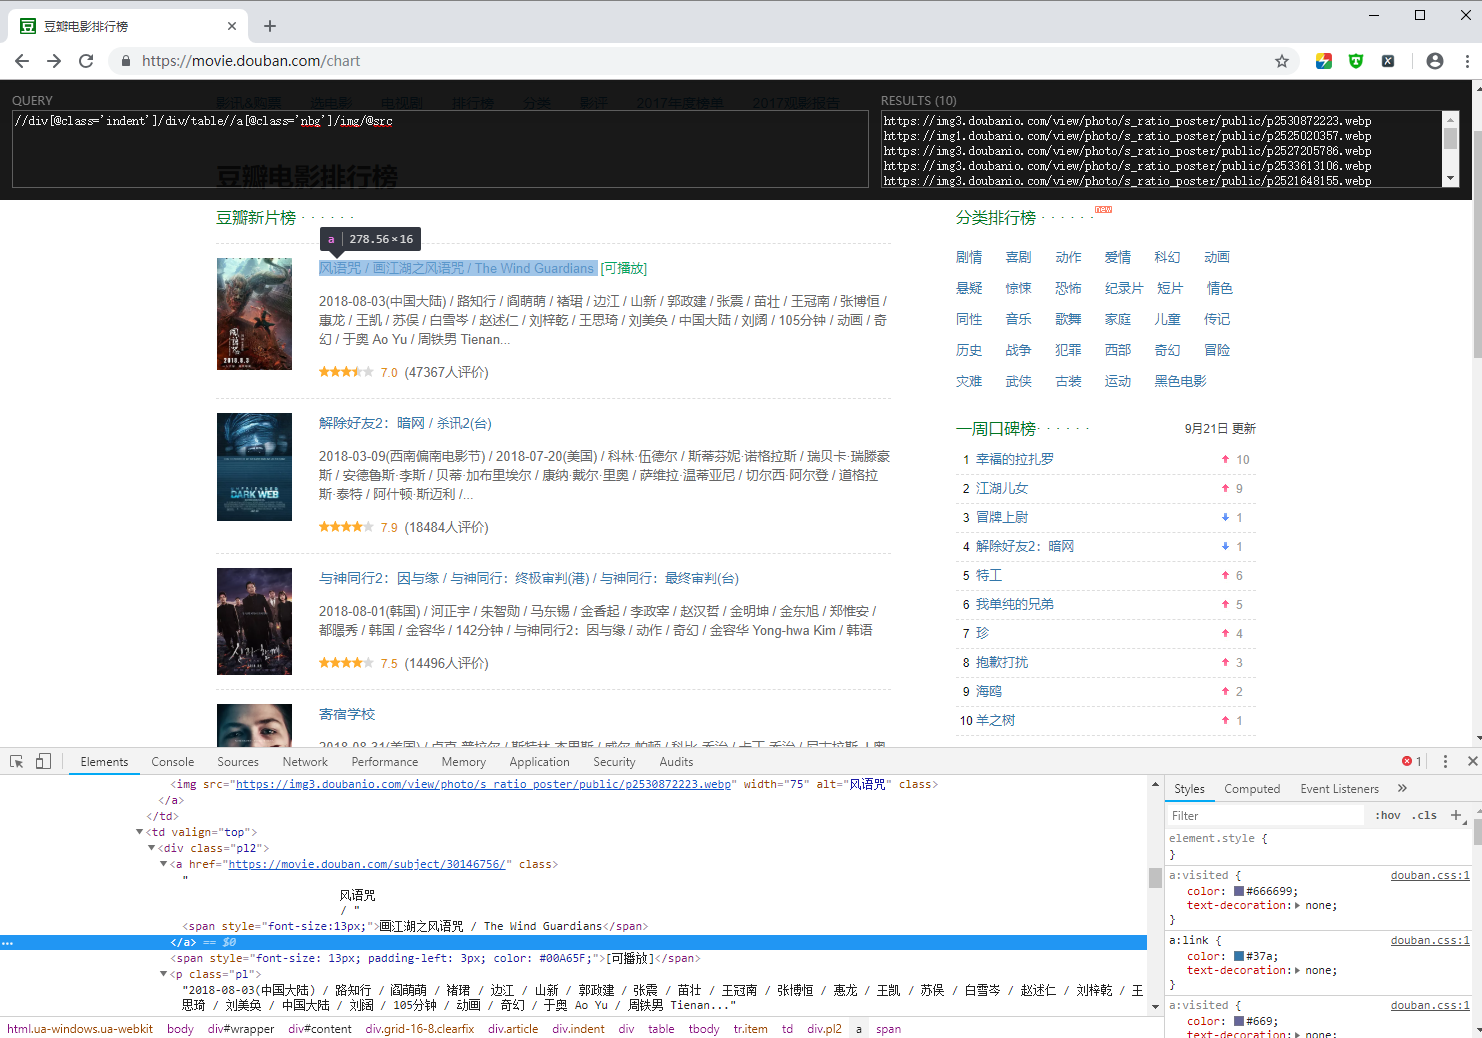This screenshot has width=1482, height=1038.
Task: Expand a:visited text-decoration property
Action: tap(1298, 906)
